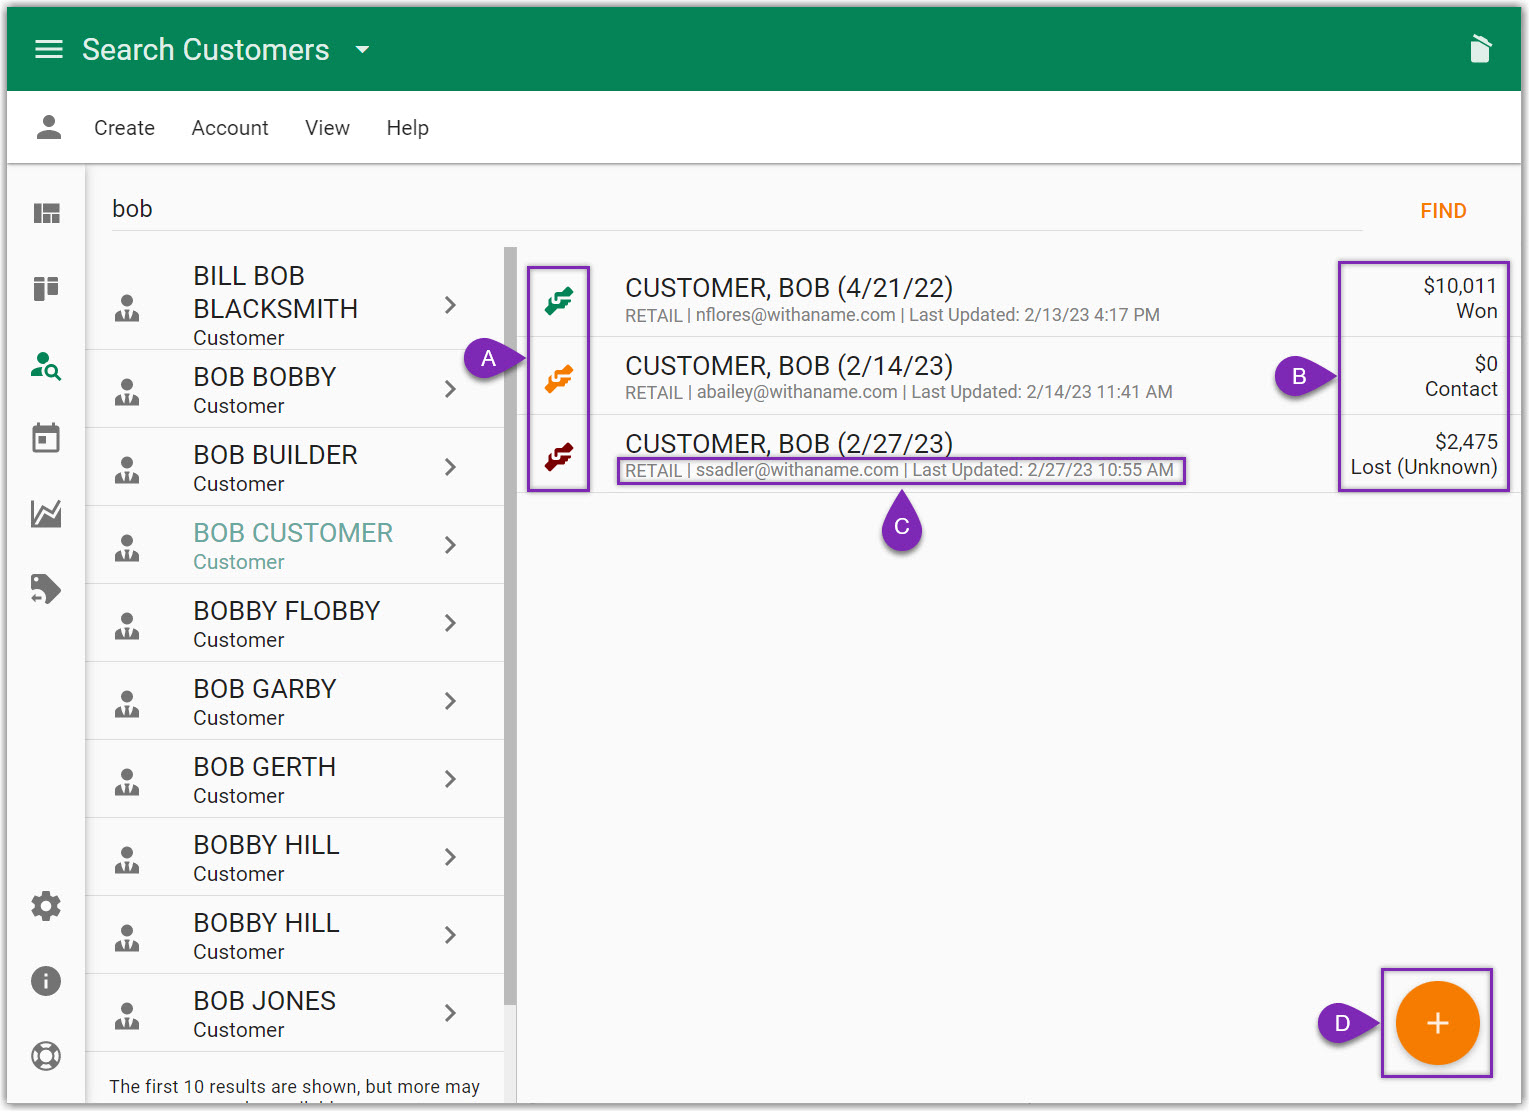Open the chart reports sidebar icon
Viewport: 1530px width, 1112px height.
[x=46, y=514]
